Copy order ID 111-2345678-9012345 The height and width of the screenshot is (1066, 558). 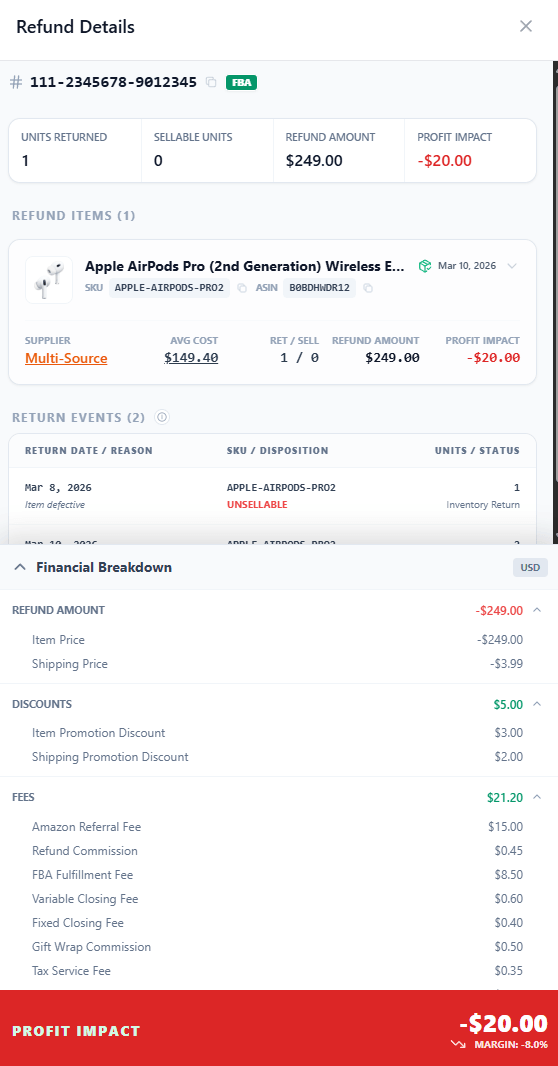pyautogui.click(x=211, y=82)
